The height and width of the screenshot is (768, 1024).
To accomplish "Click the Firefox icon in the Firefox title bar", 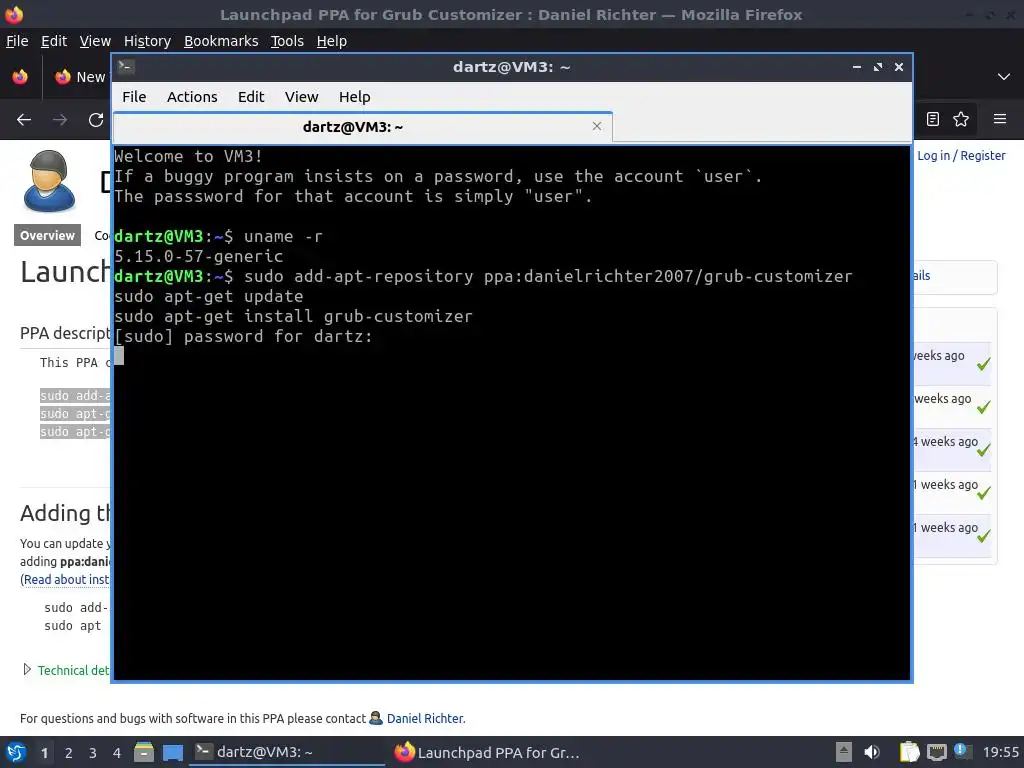I will 14,14.
